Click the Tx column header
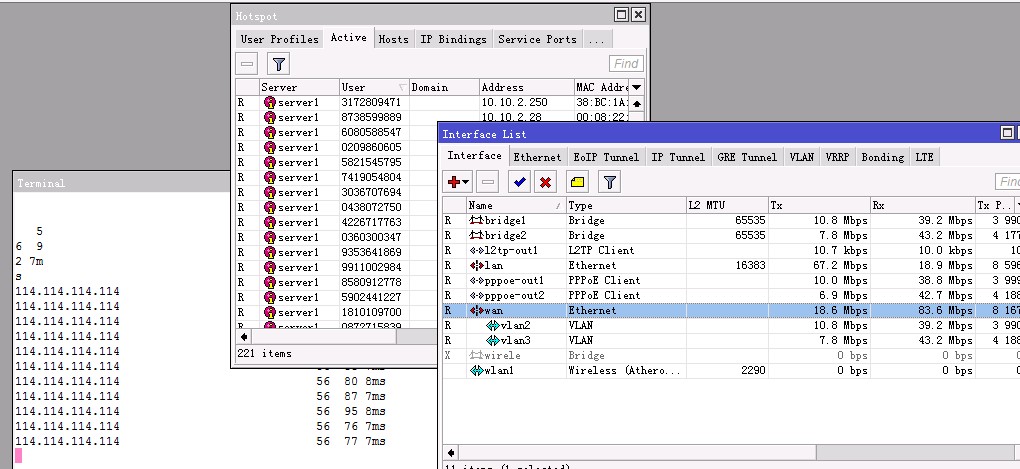The width and height of the screenshot is (1020, 469). click(819, 206)
